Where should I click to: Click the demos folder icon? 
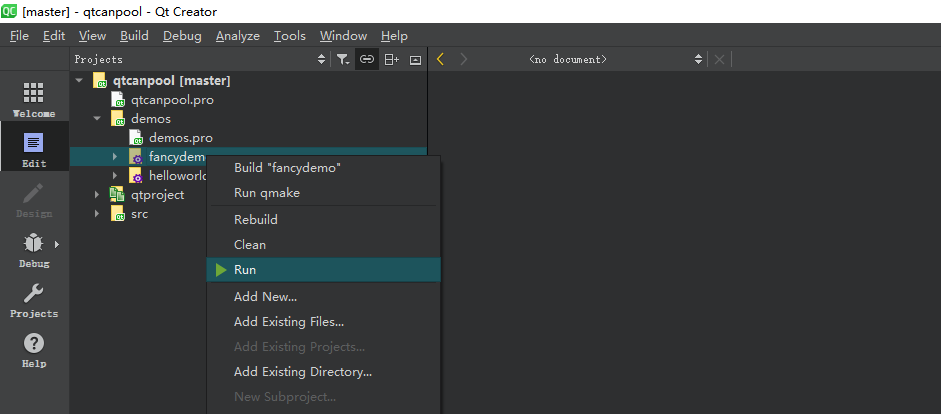(118, 119)
